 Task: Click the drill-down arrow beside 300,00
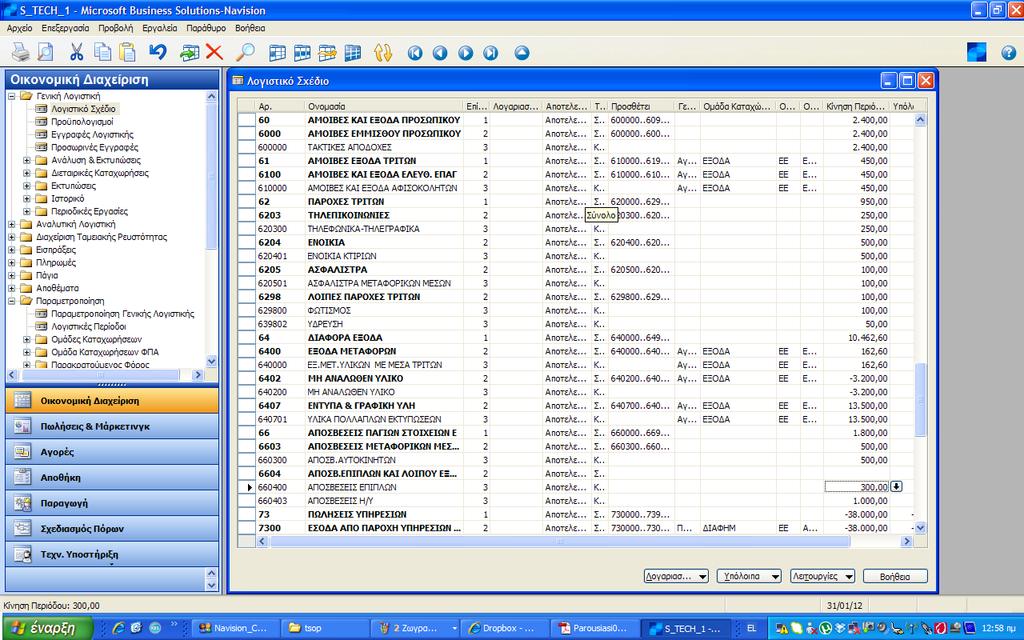(x=896, y=487)
